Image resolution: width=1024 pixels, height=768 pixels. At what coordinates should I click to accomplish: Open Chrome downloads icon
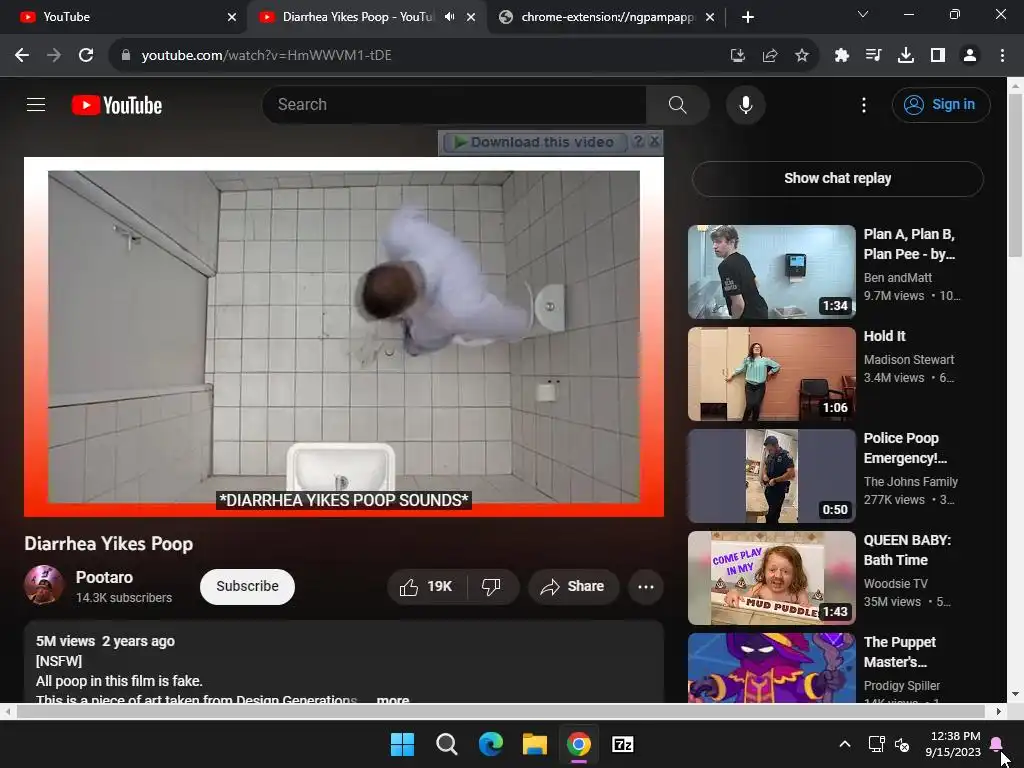[x=905, y=56]
